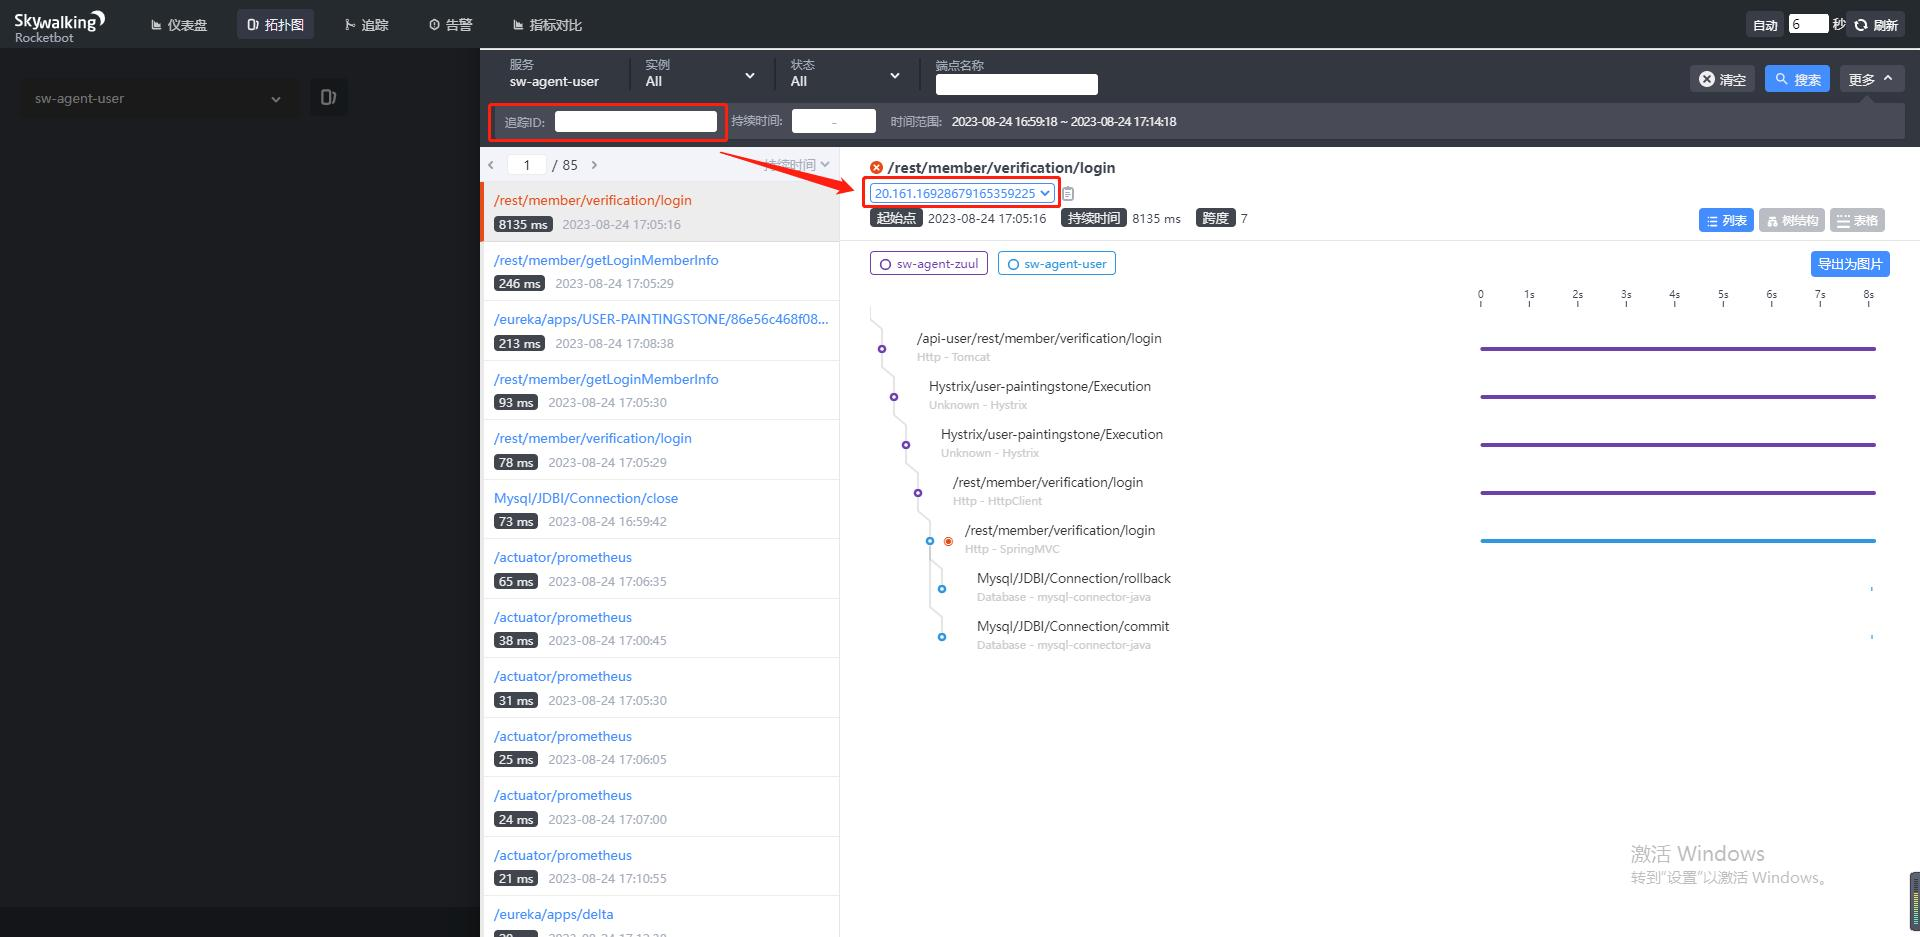Click the 时间范围 time range value
The width and height of the screenshot is (1920, 937).
1064,121
